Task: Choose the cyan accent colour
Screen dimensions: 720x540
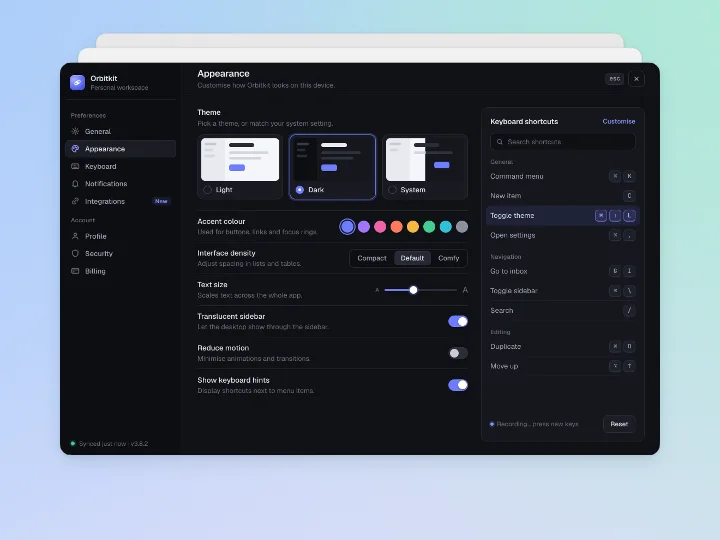Action: pyautogui.click(x=446, y=226)
